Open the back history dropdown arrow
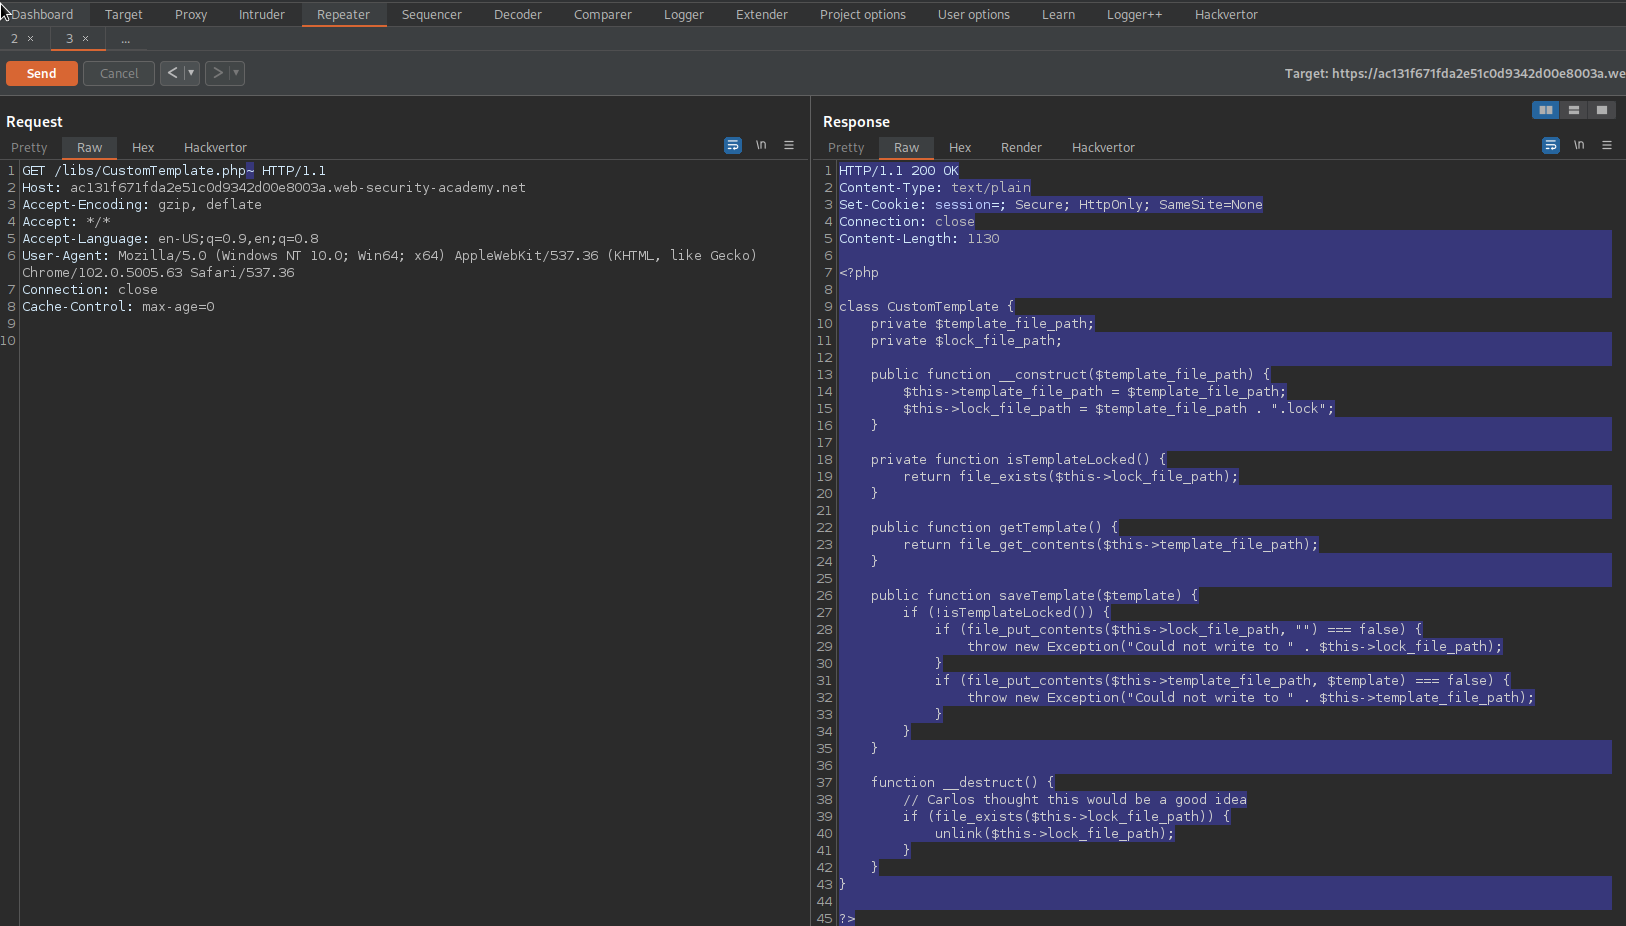Screen dimensions: 1626x926 [x=191, y=73]
